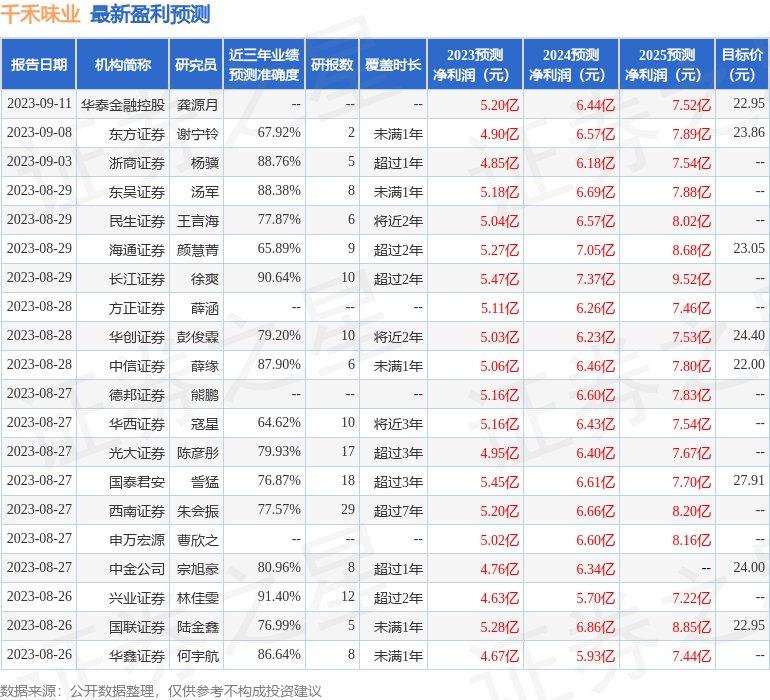Click the 近三年业绩预测准确度 header
This screenshot has height=700, width=770.
(264, 64)
